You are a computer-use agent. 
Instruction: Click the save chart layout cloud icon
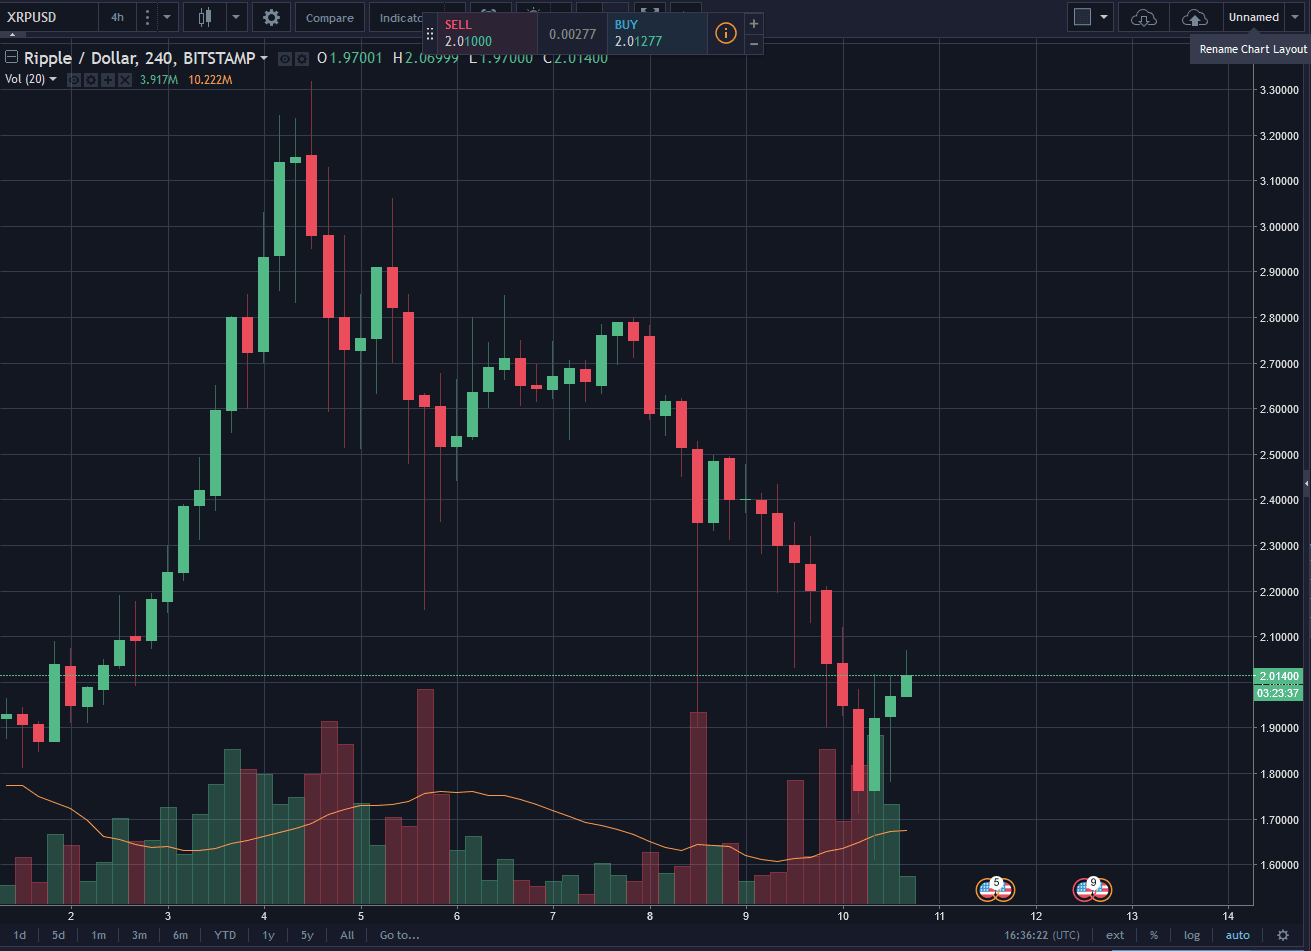(1194, 17)
